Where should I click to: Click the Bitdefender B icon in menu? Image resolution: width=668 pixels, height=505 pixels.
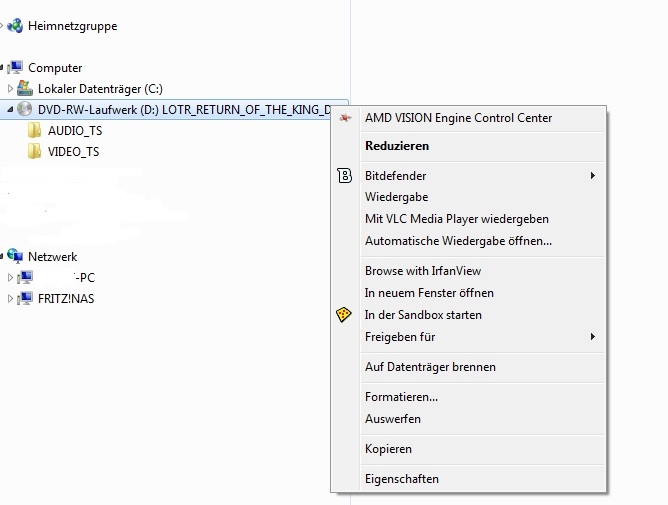(344, 175)
